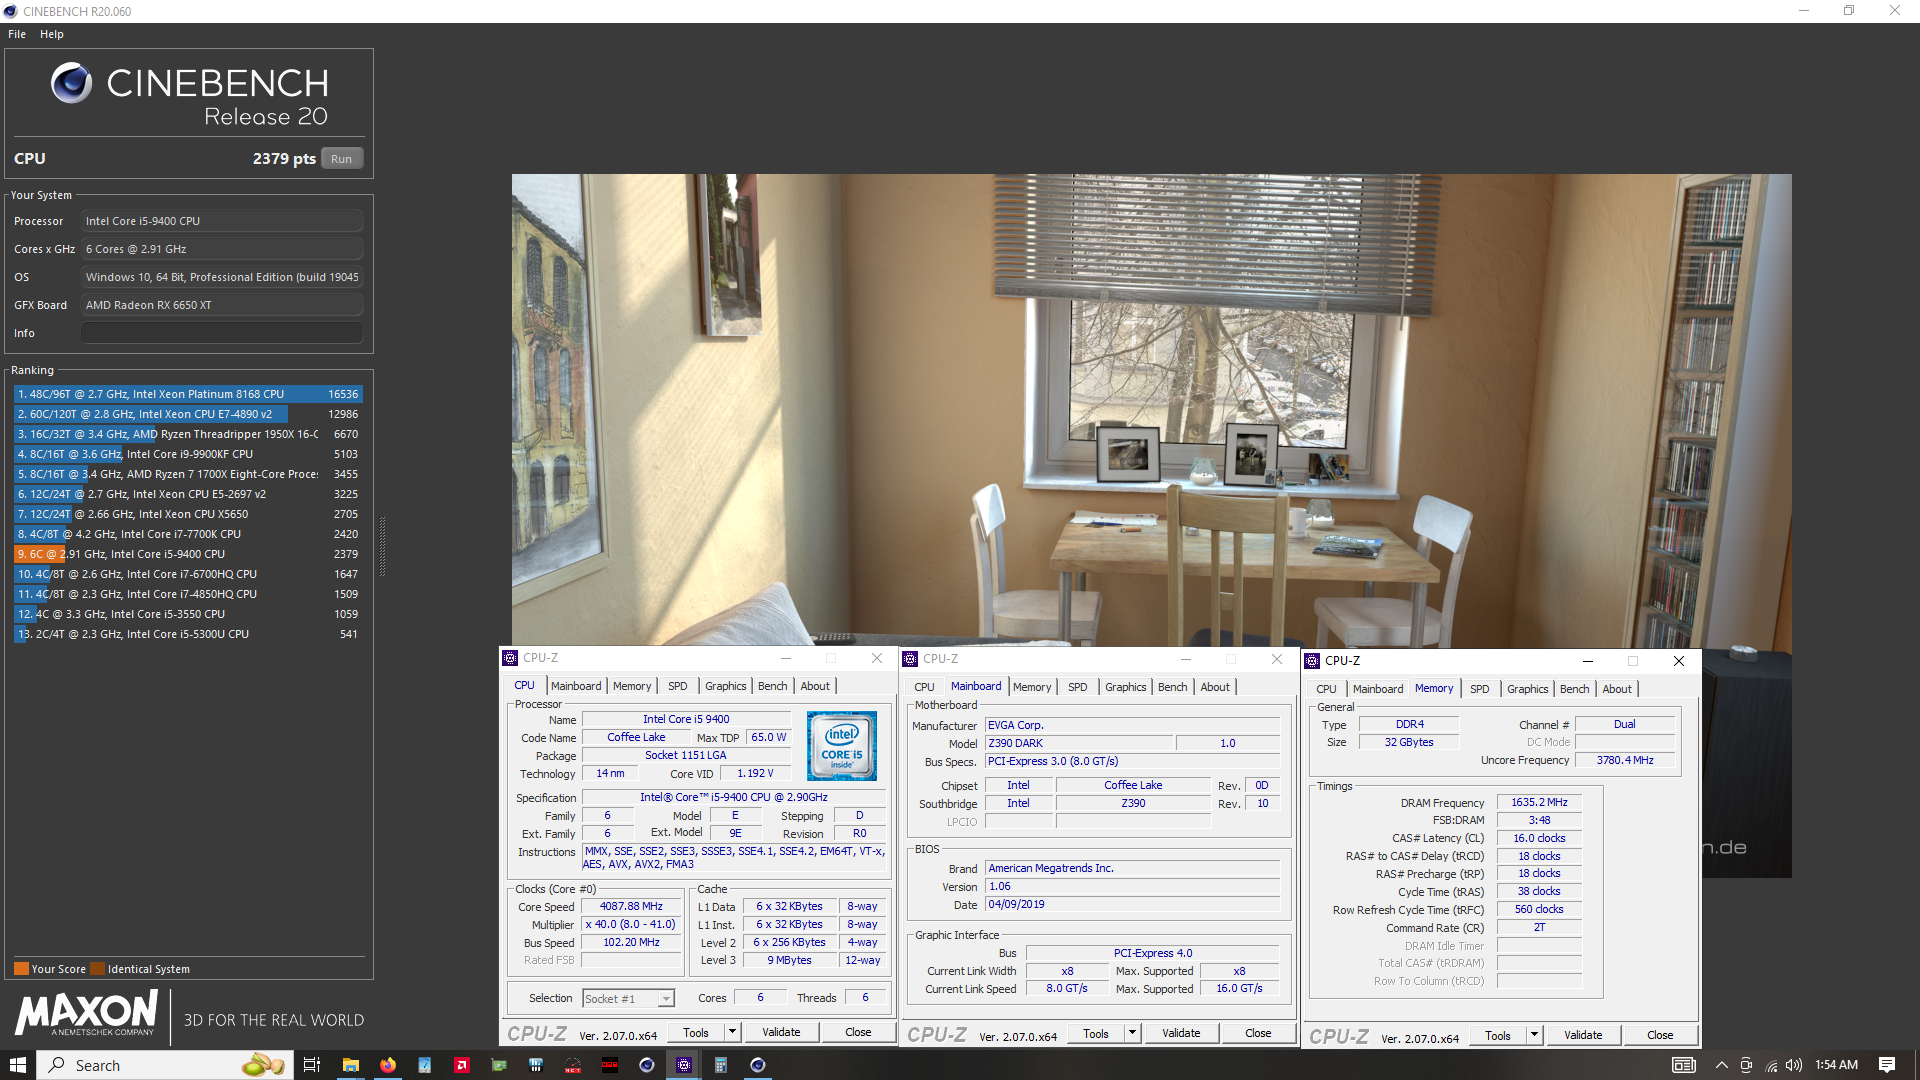The height and width of the screenshot is (1080, 1920).
Task: Select the Ryzen Threadripper 1950X ranking row
Action: [188, 434]
